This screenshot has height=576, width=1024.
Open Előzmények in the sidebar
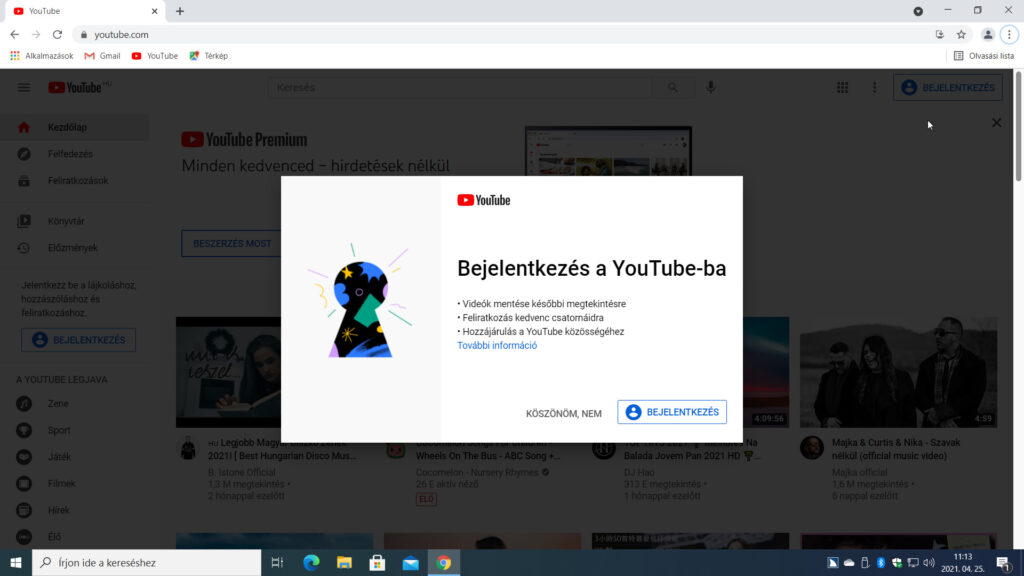coord(74,248)
